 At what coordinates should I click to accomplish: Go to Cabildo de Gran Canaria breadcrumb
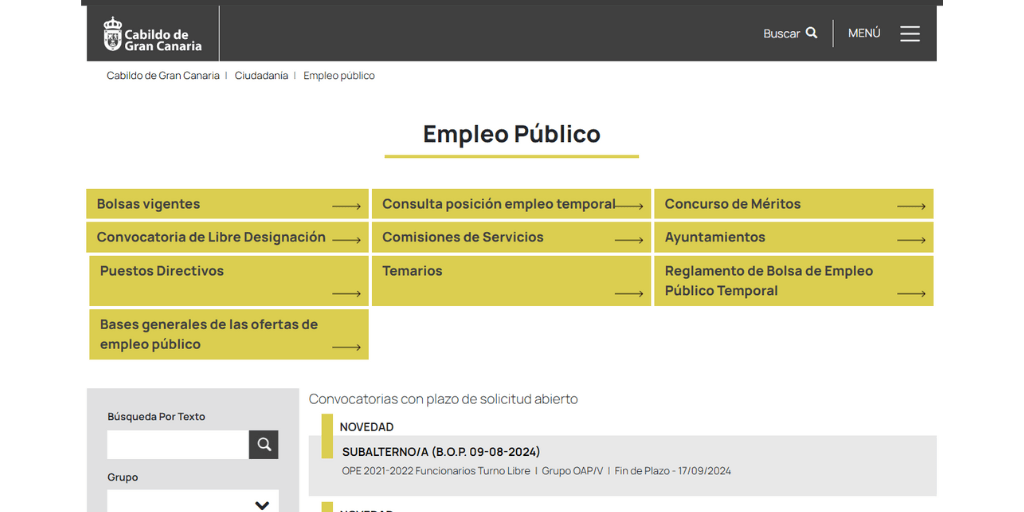coord(163,76)
